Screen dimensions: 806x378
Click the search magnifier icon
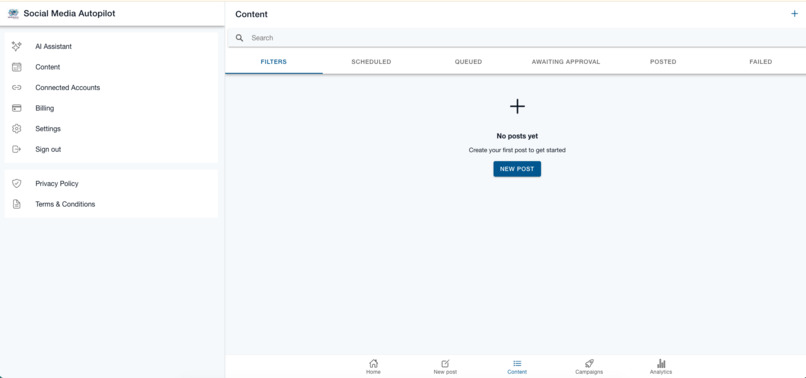coord(240,38)
